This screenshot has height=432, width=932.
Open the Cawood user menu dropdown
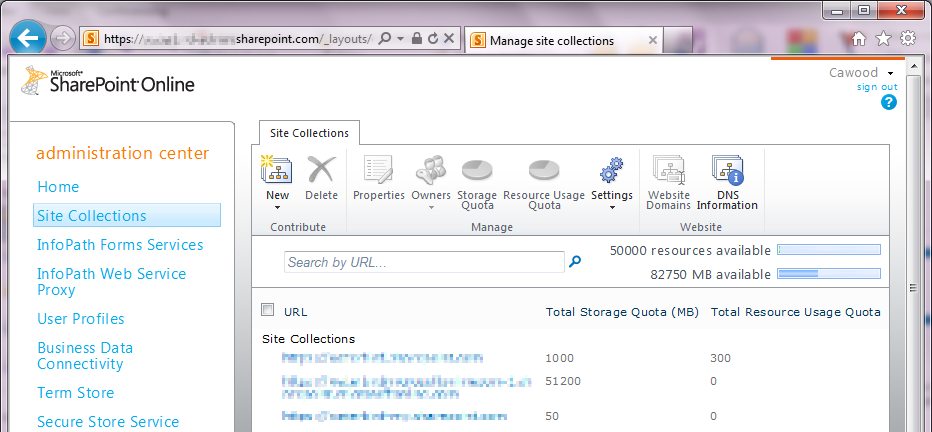[x=890, y=73]
